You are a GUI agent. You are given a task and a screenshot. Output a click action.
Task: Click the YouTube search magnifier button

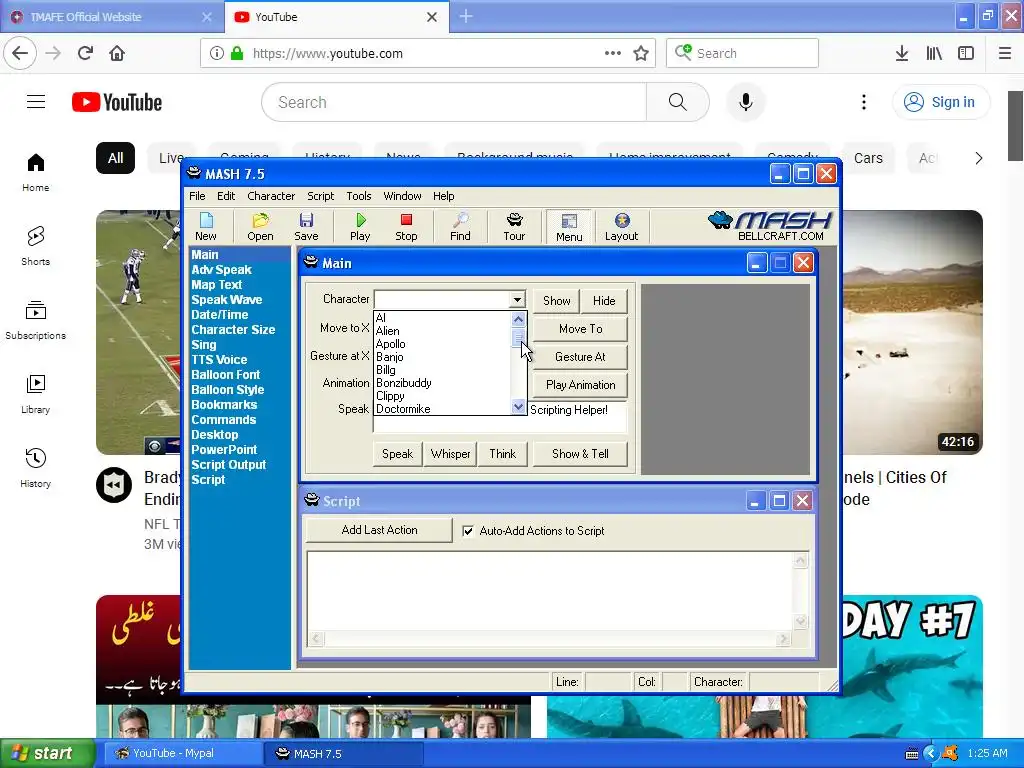pos(678,102)
